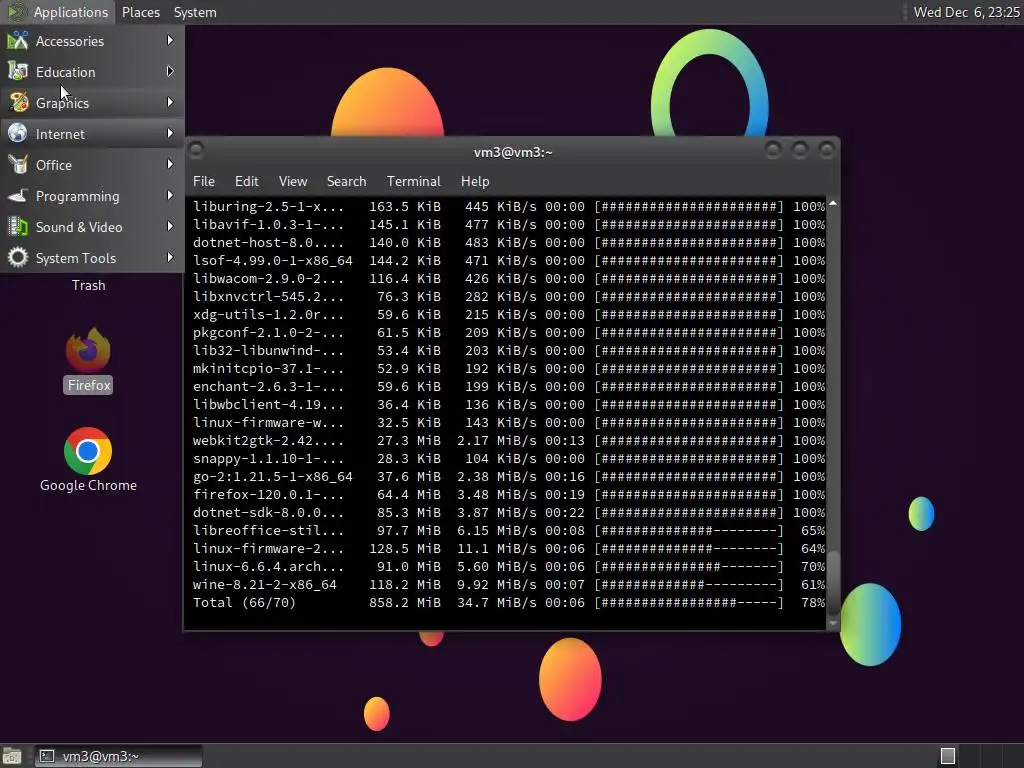Click the clock showing Wed Dec 6, 23:25
Viewport: 1024px width, 768px height.
[966, 12]
